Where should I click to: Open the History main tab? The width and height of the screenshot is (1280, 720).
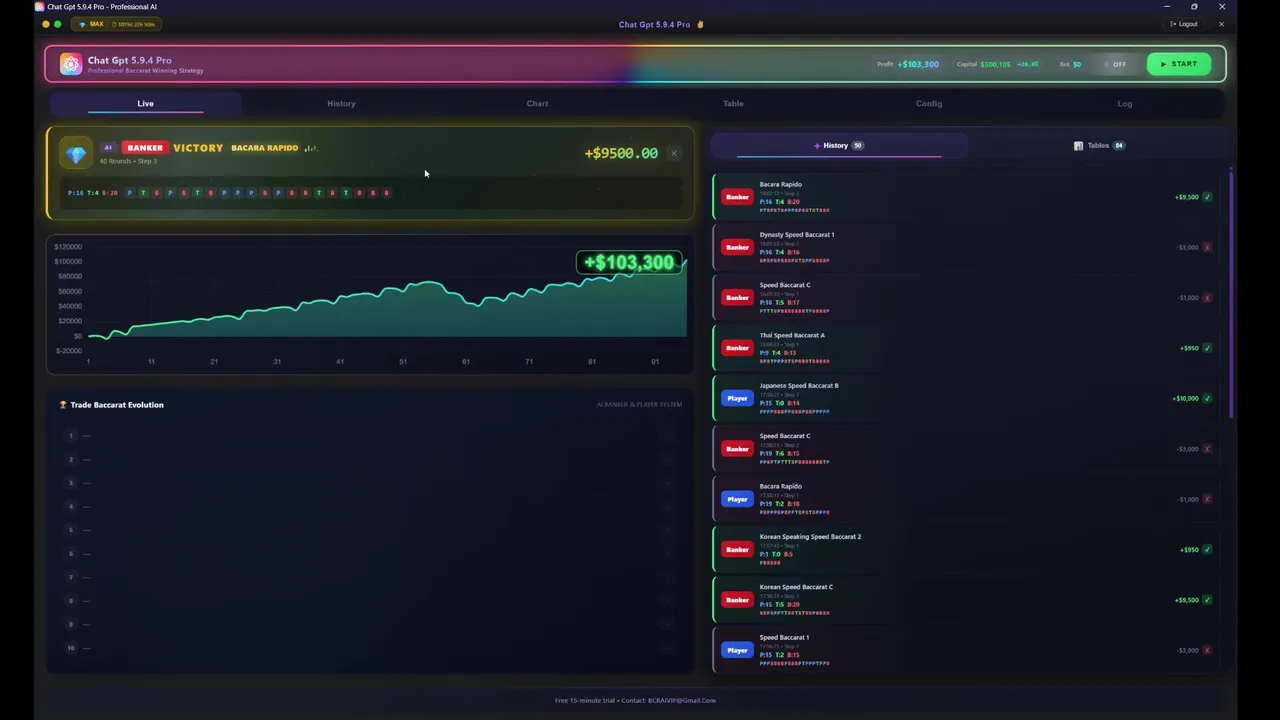pyautogui.click(x=341, y=104)
